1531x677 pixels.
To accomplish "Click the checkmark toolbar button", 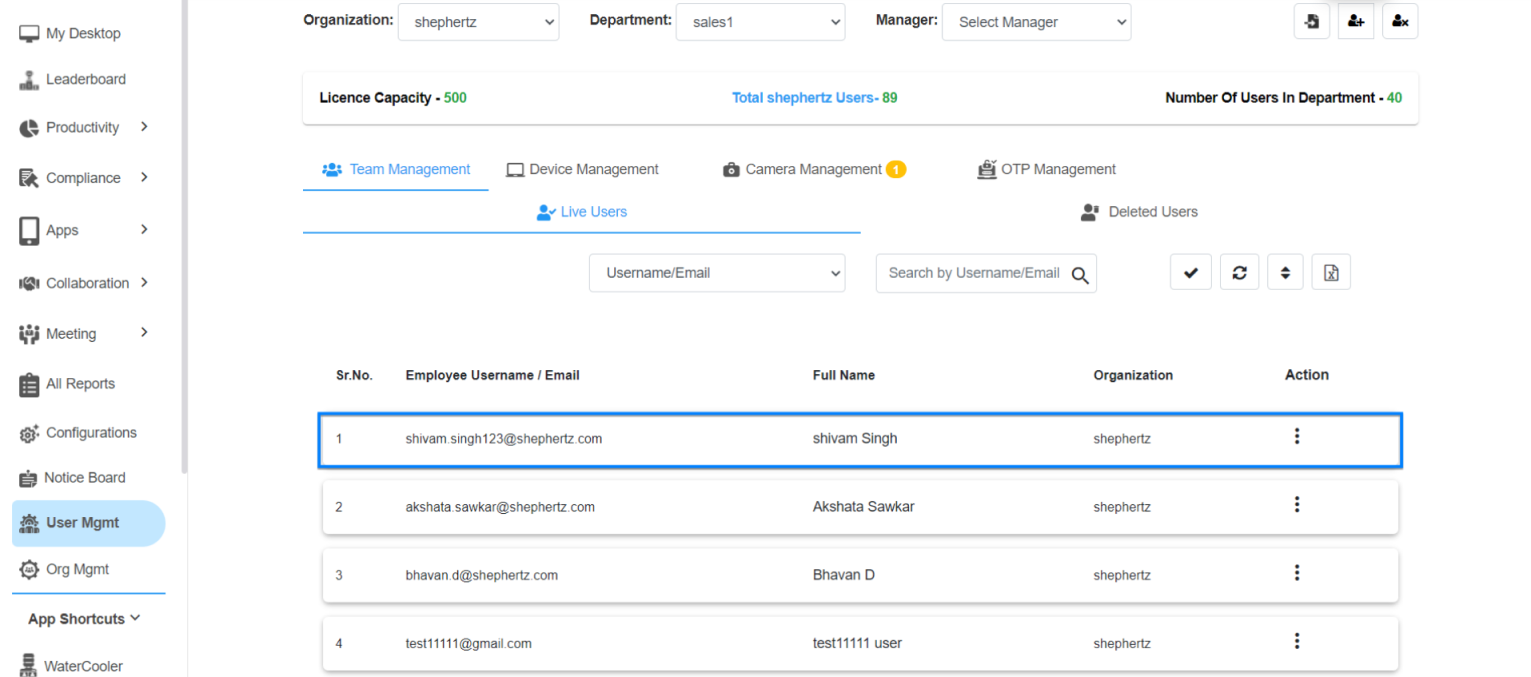I will (x=1190, y=272).
